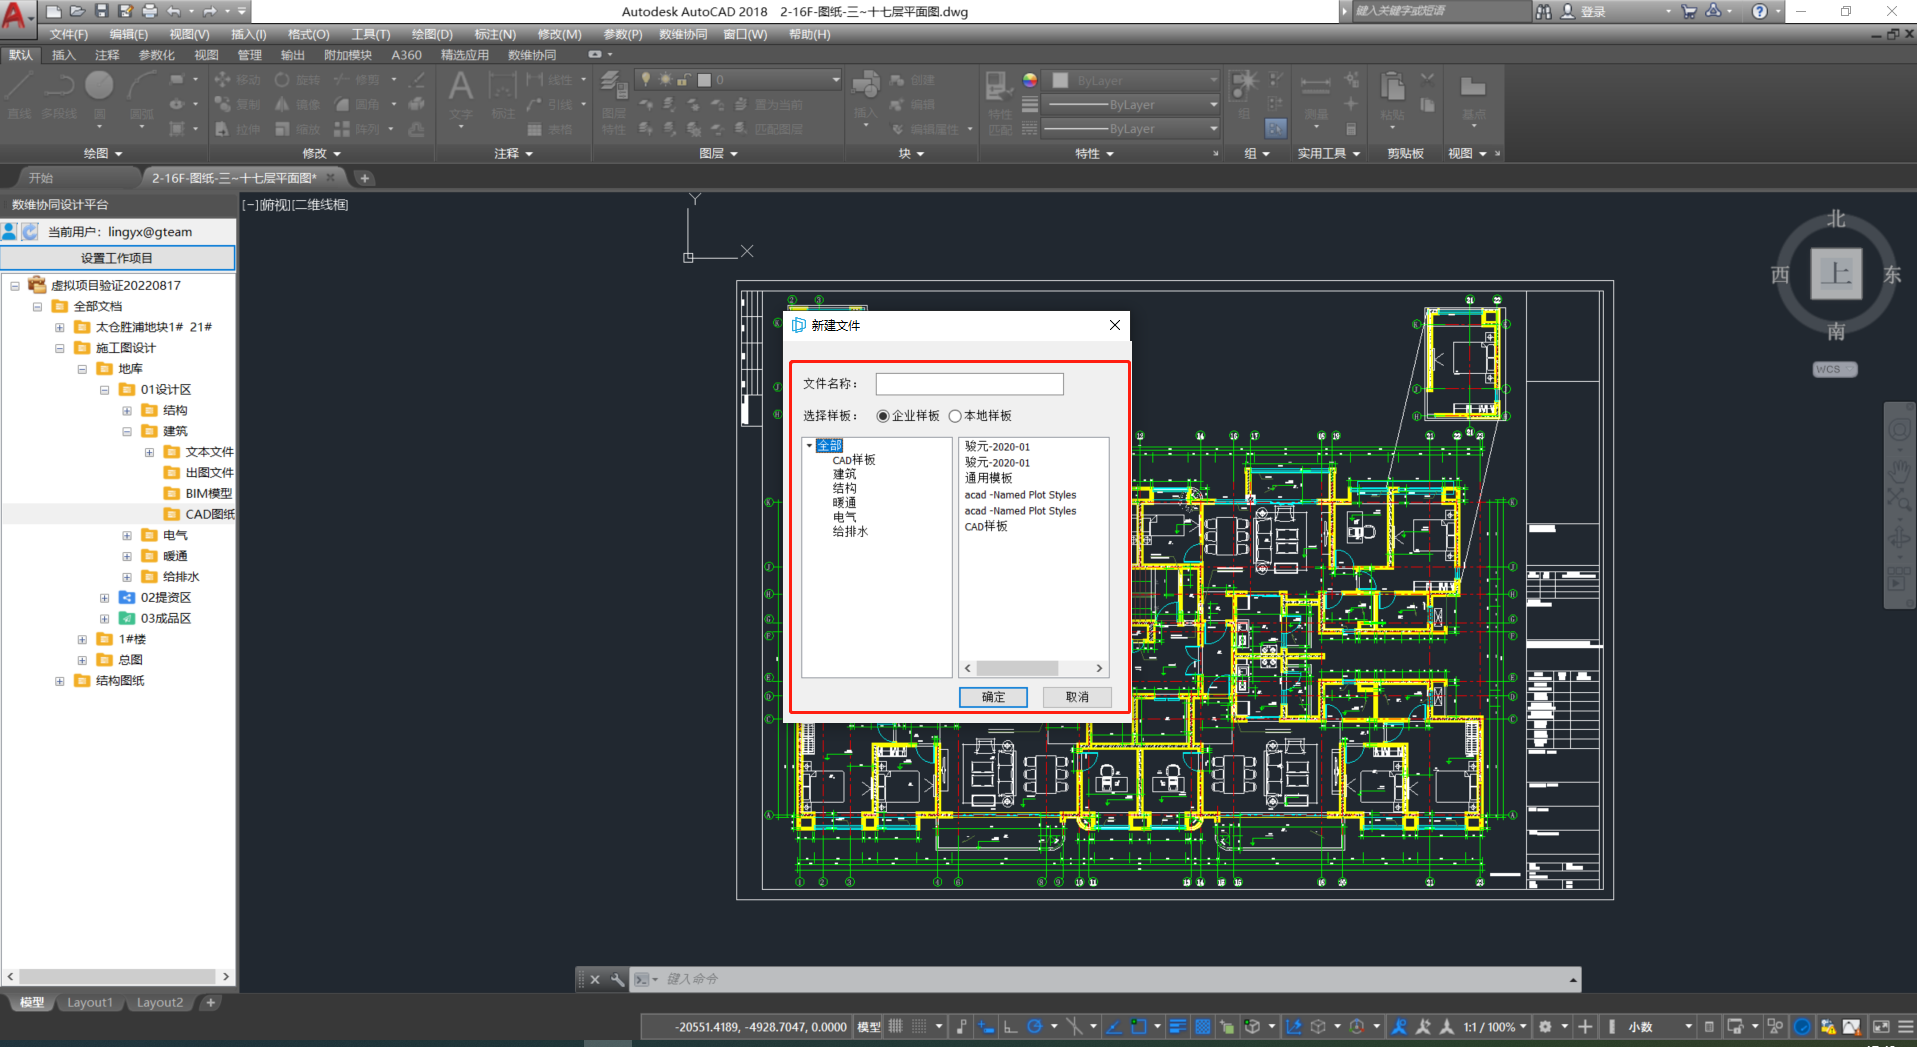This screenshot has width=1917, height=1047.
Task: Select the Move (移动) tool
Action: 238,80
